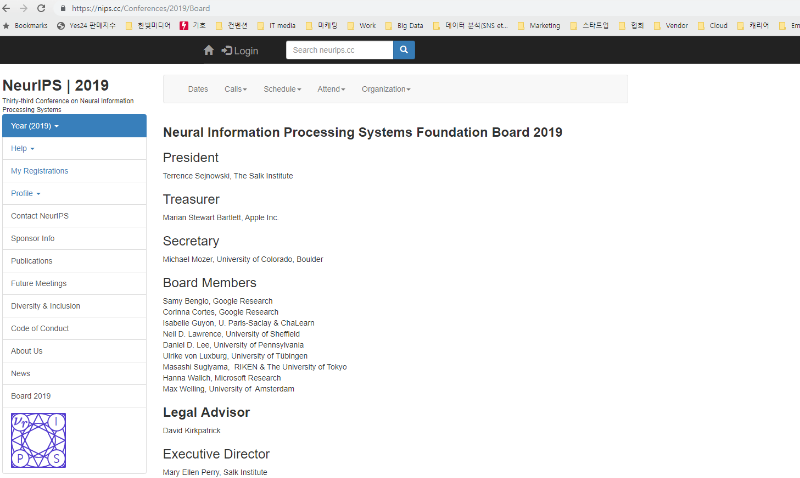Image resolution: width=800 pixels, height=478 pixels.
Task: Open News sidebar item
Action: tap(74, 373)
